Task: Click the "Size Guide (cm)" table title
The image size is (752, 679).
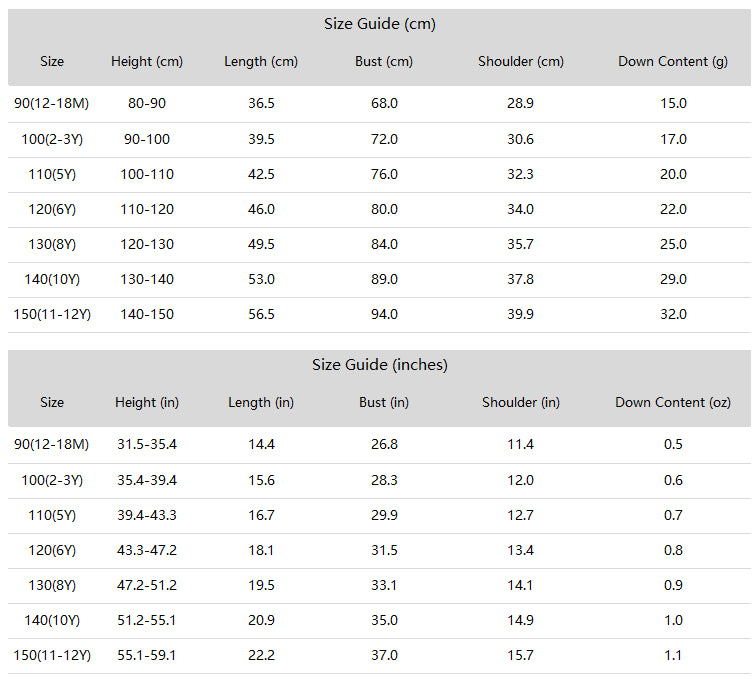Action: click(379, 24)
